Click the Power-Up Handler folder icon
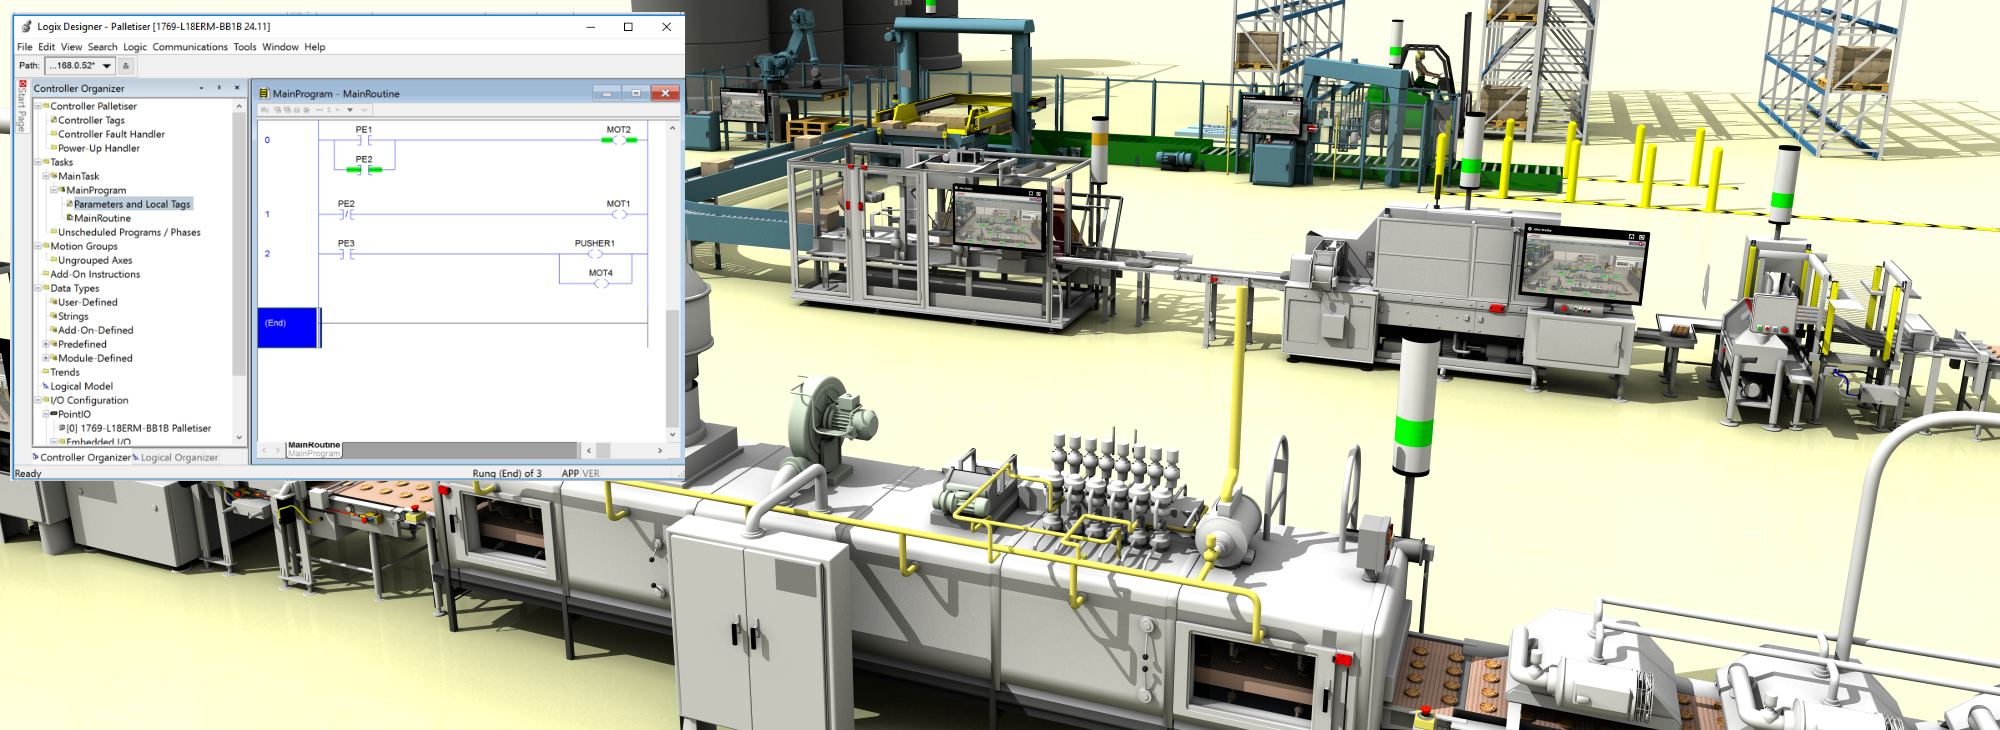 [54, 148]
